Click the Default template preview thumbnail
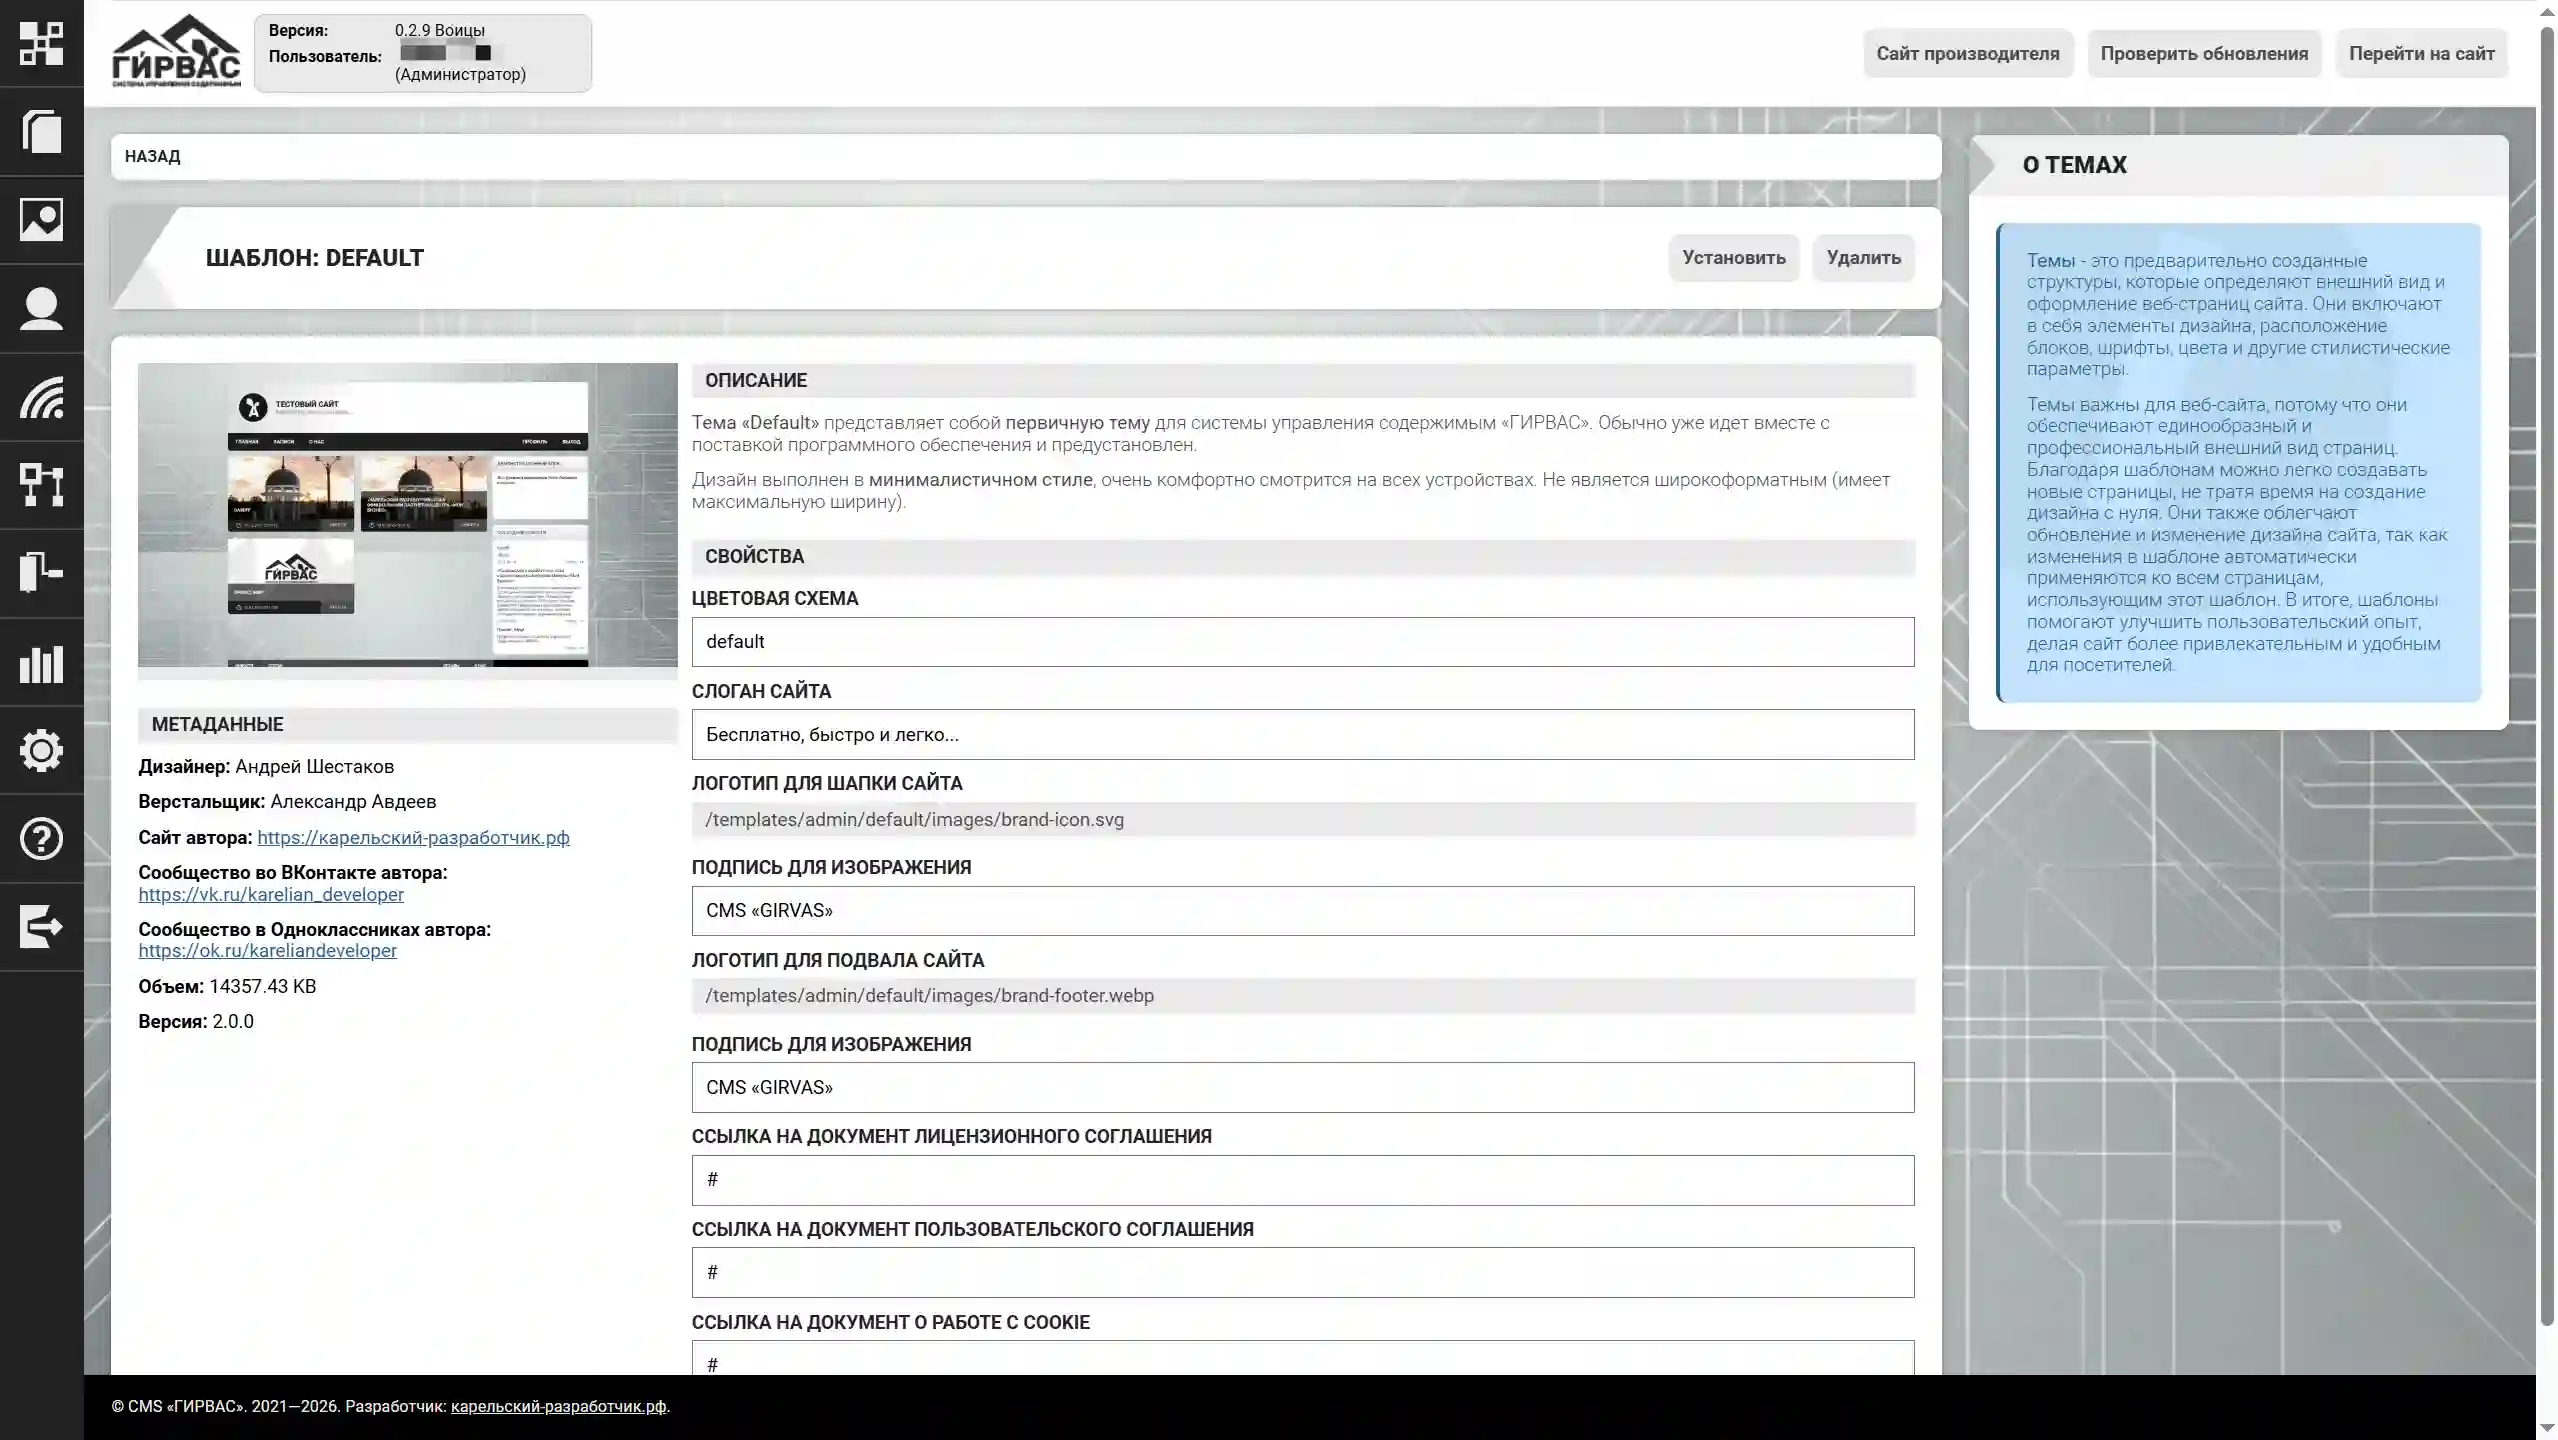The image size is (2558, 1440). coord(407,516)
